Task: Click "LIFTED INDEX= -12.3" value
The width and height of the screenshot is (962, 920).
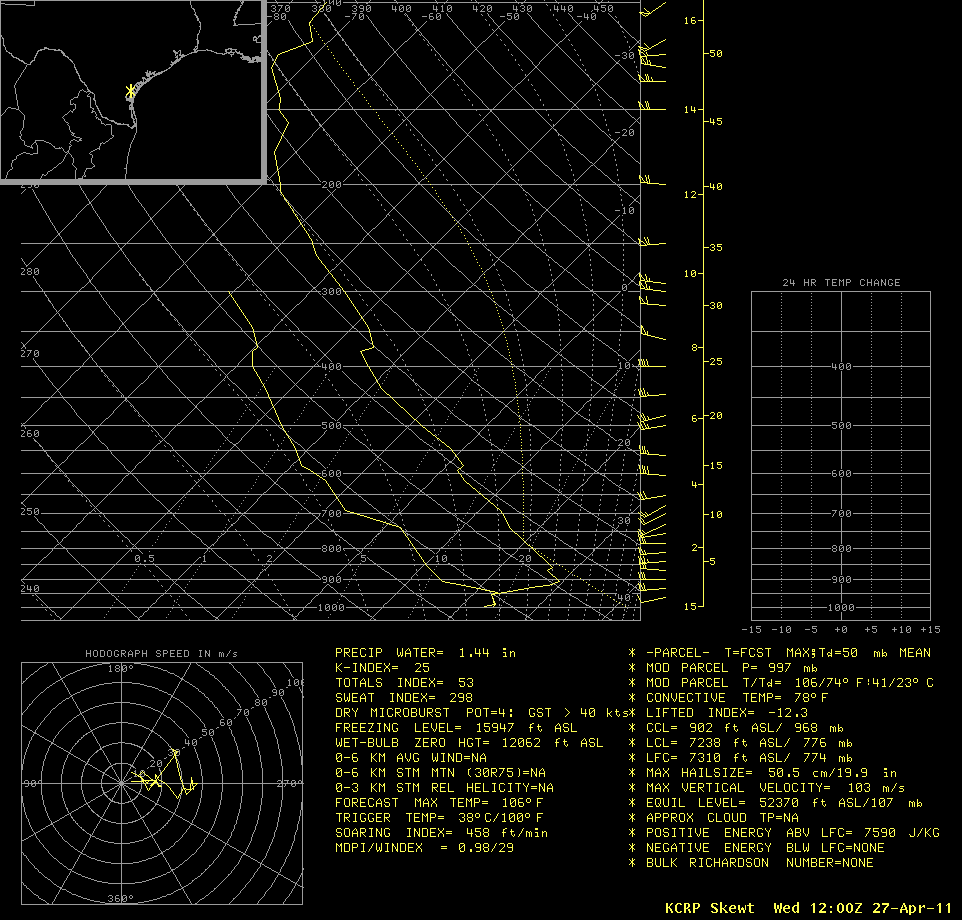Action: tap(727, 713)
